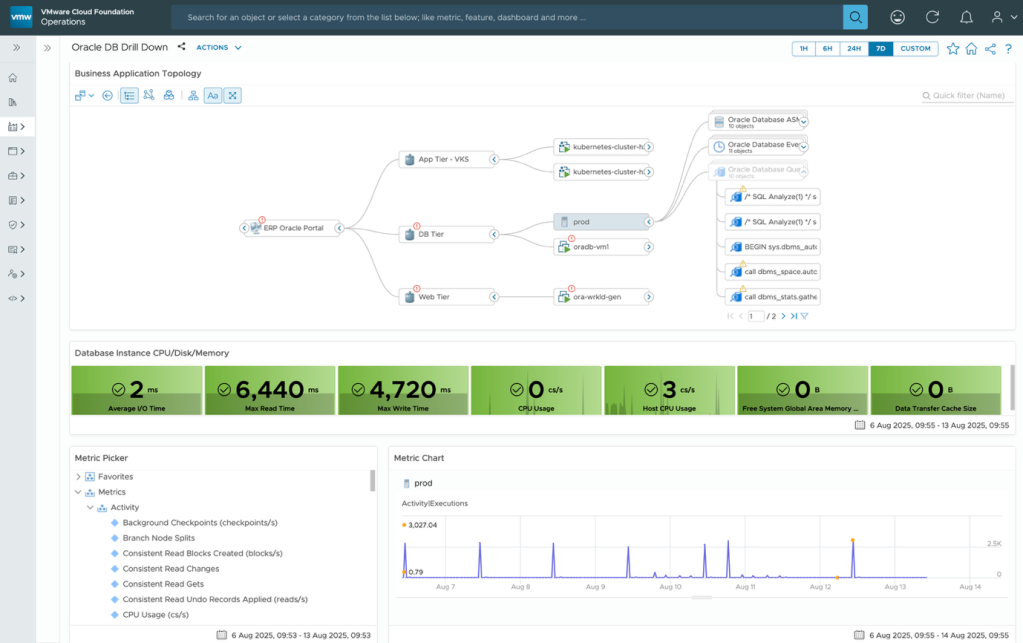The width and height of the screenshot is (1023, 643).
Task: Open the notifications bell
Action: 966,17
